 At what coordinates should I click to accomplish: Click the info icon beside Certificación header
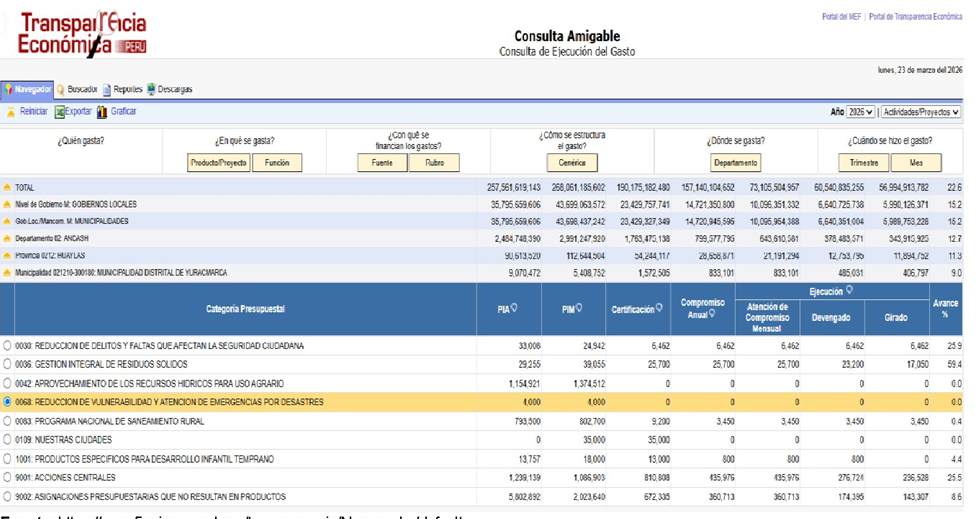(x=659, y=309)
